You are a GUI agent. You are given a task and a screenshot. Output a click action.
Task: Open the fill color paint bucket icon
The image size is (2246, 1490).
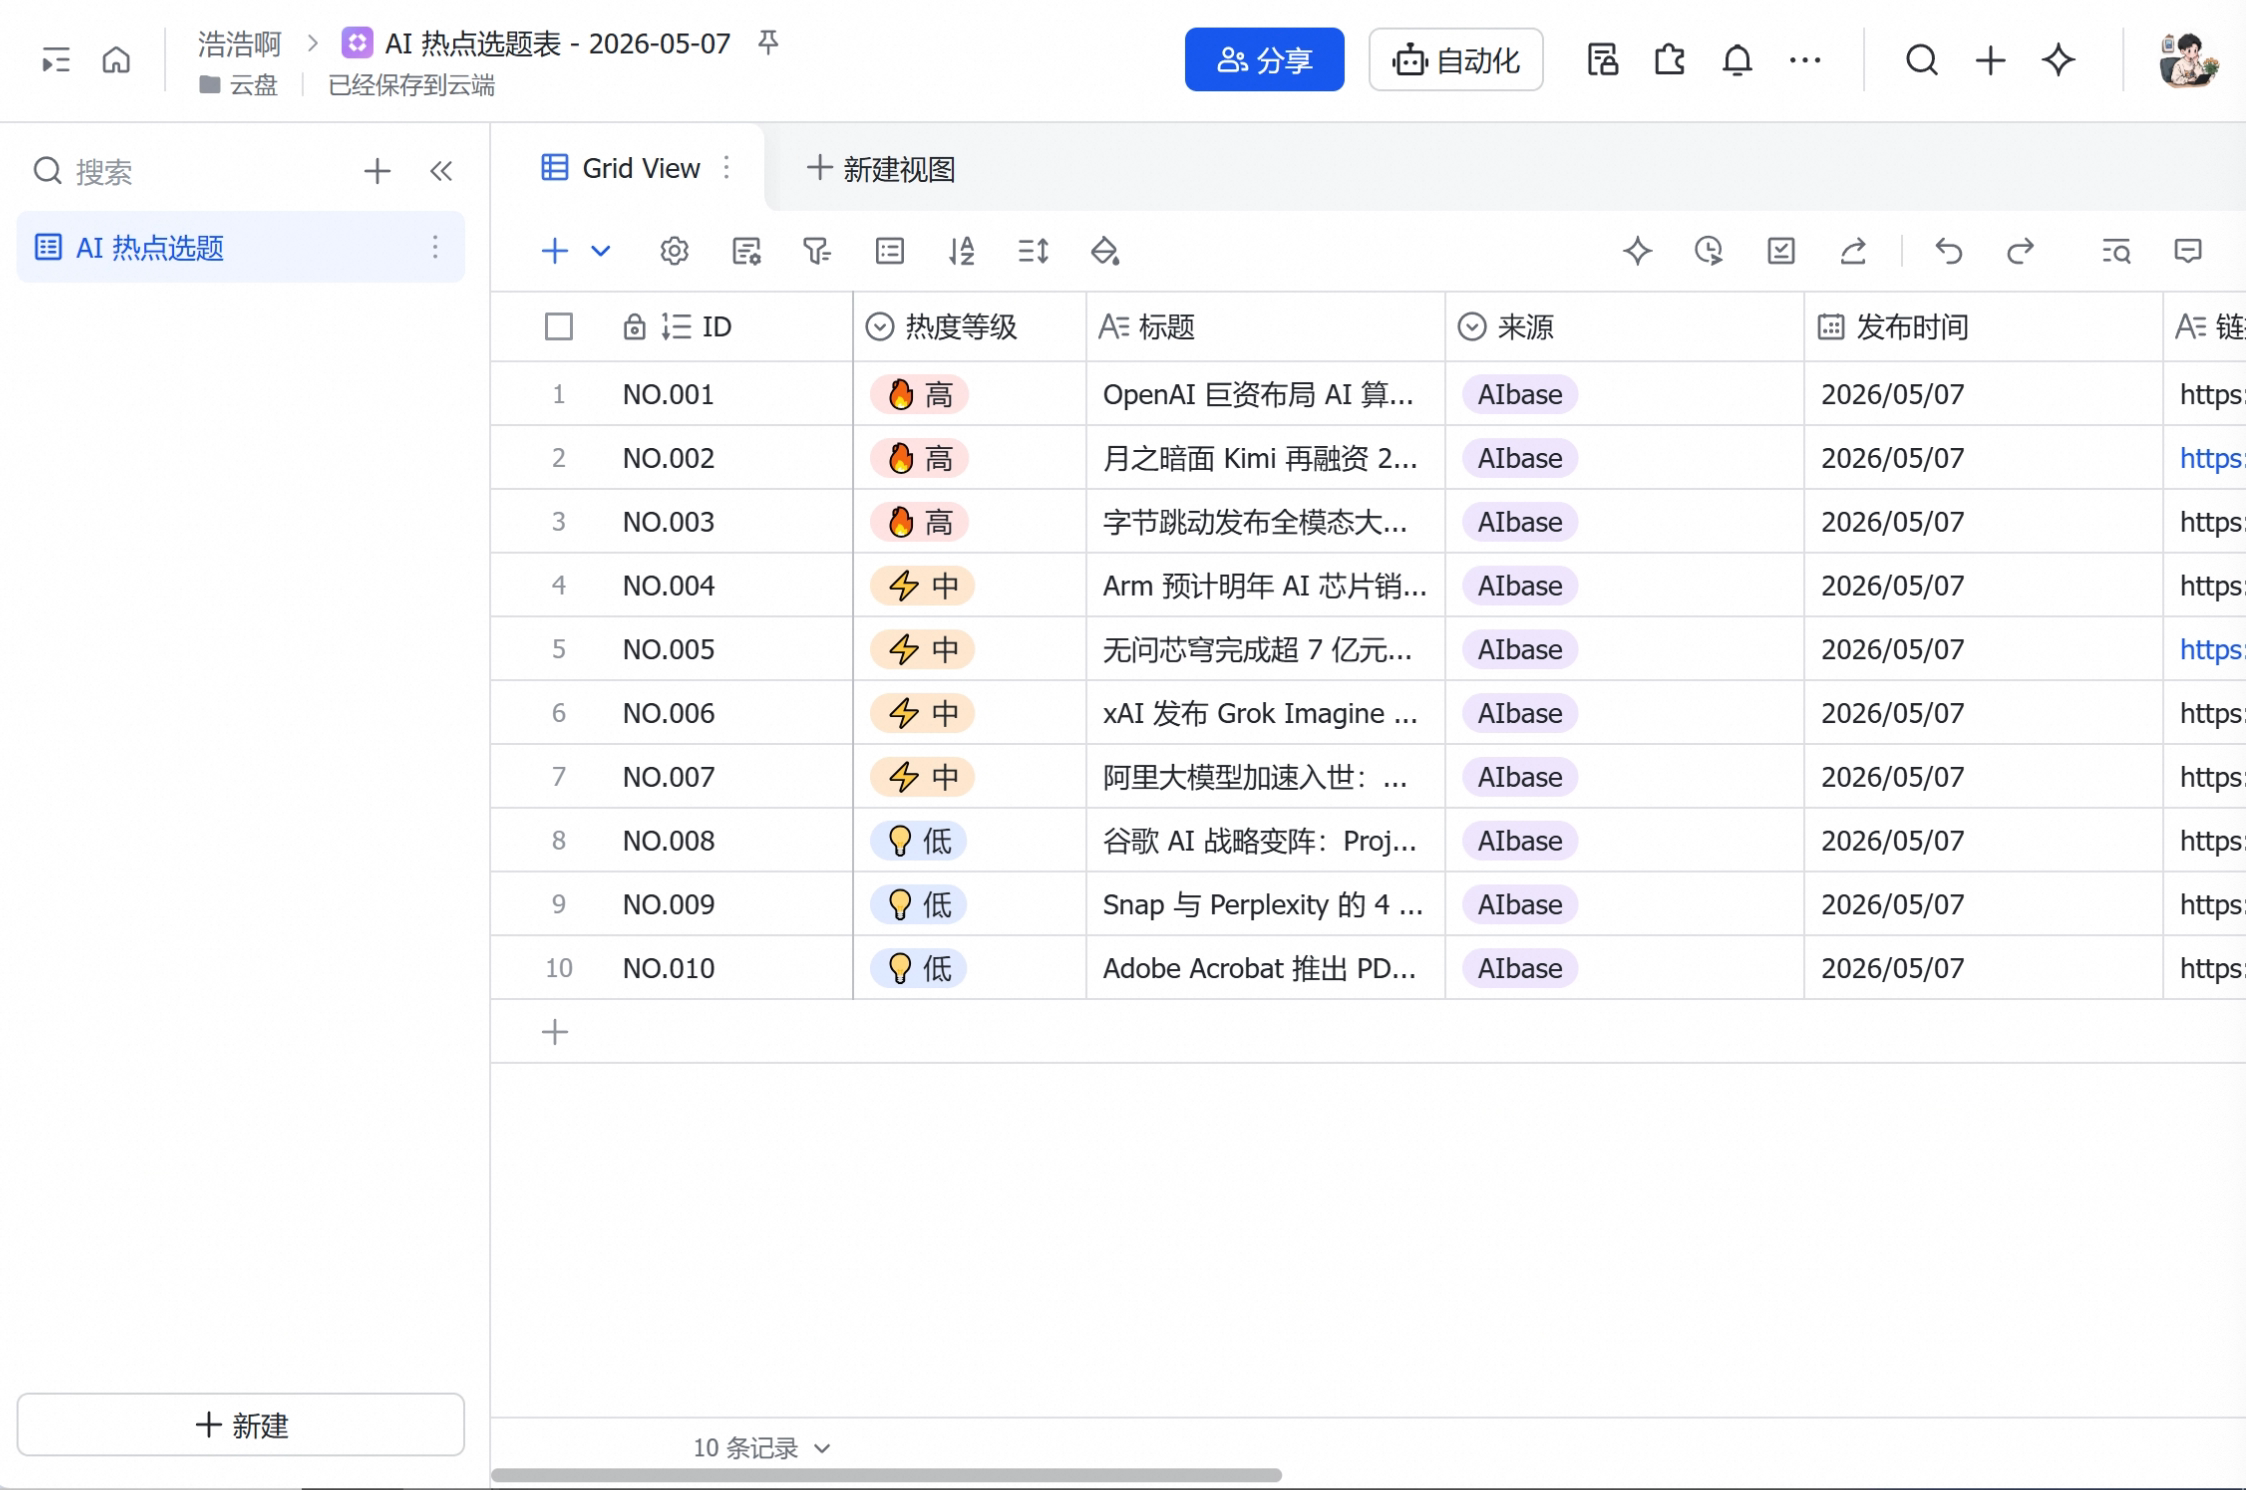click(1105, 251)
